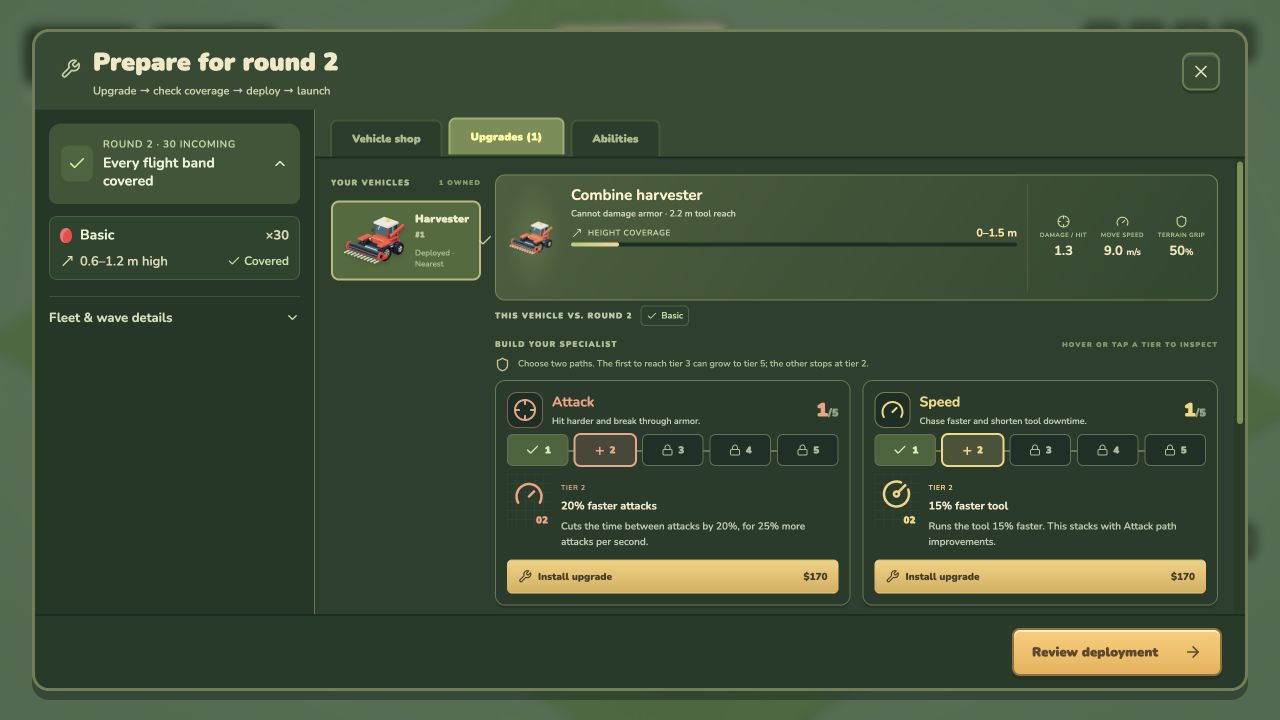
Task: Switch to the Vehicle shop tab
Action: 386,139
